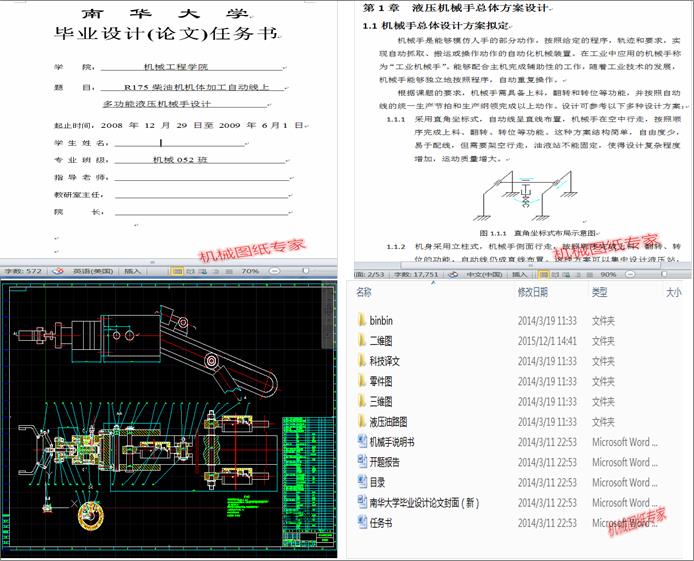Switch to Print Layout view in 90% document
The height and width of the screenshot is (561, 694).
[544, 275]
